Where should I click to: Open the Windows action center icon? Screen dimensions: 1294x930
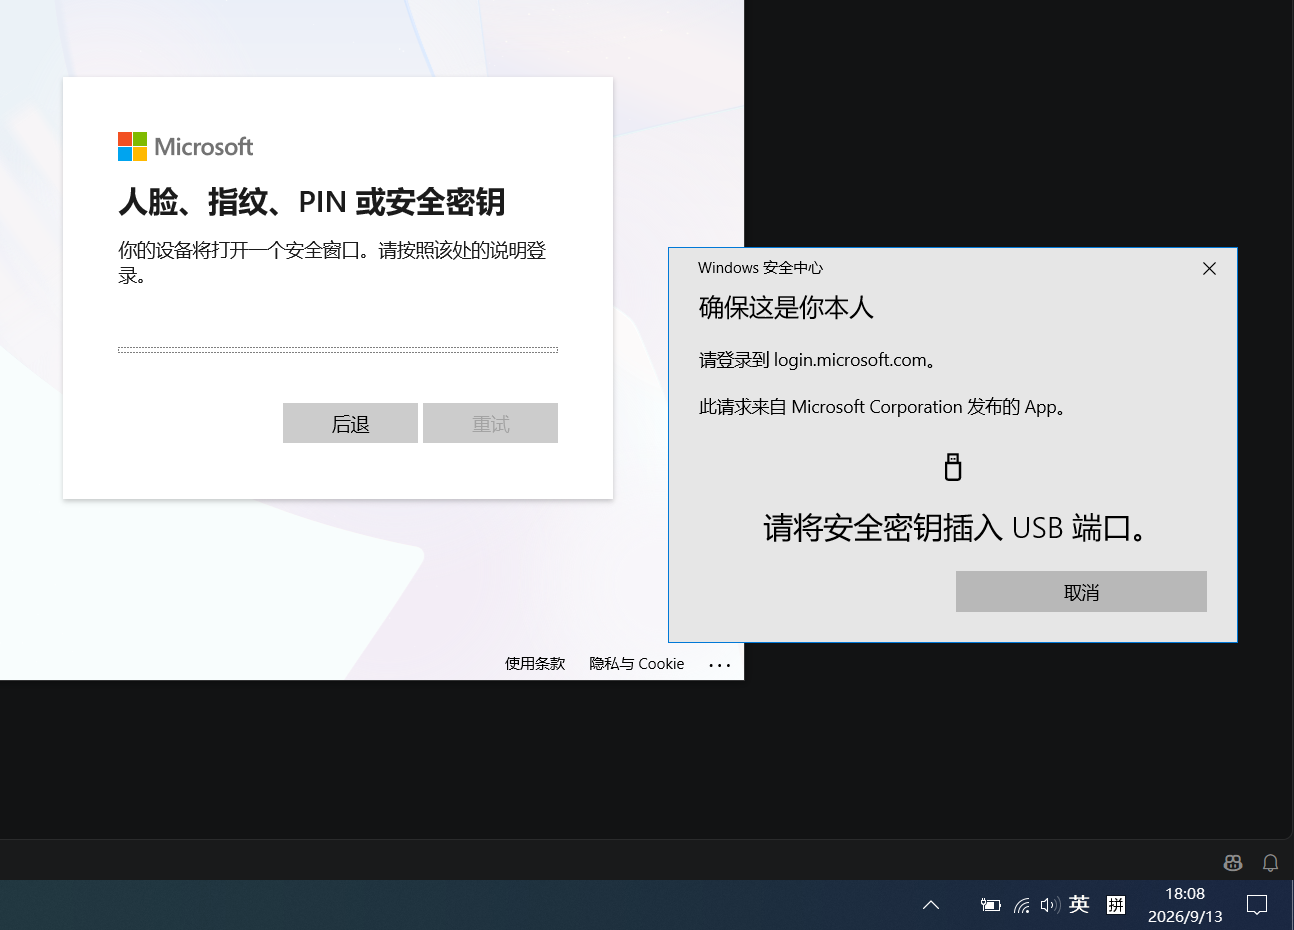point(1257,905)
